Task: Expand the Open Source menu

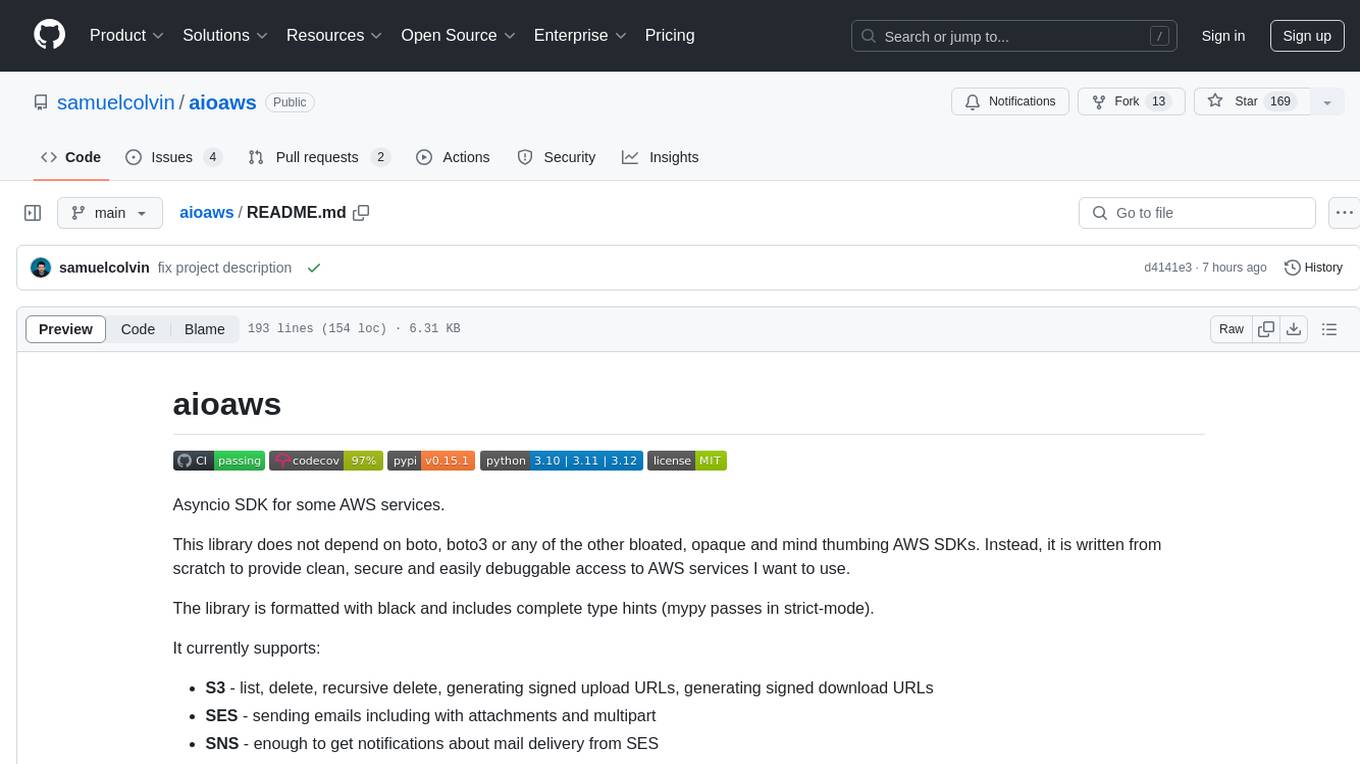Action: (x=458, y=35)
